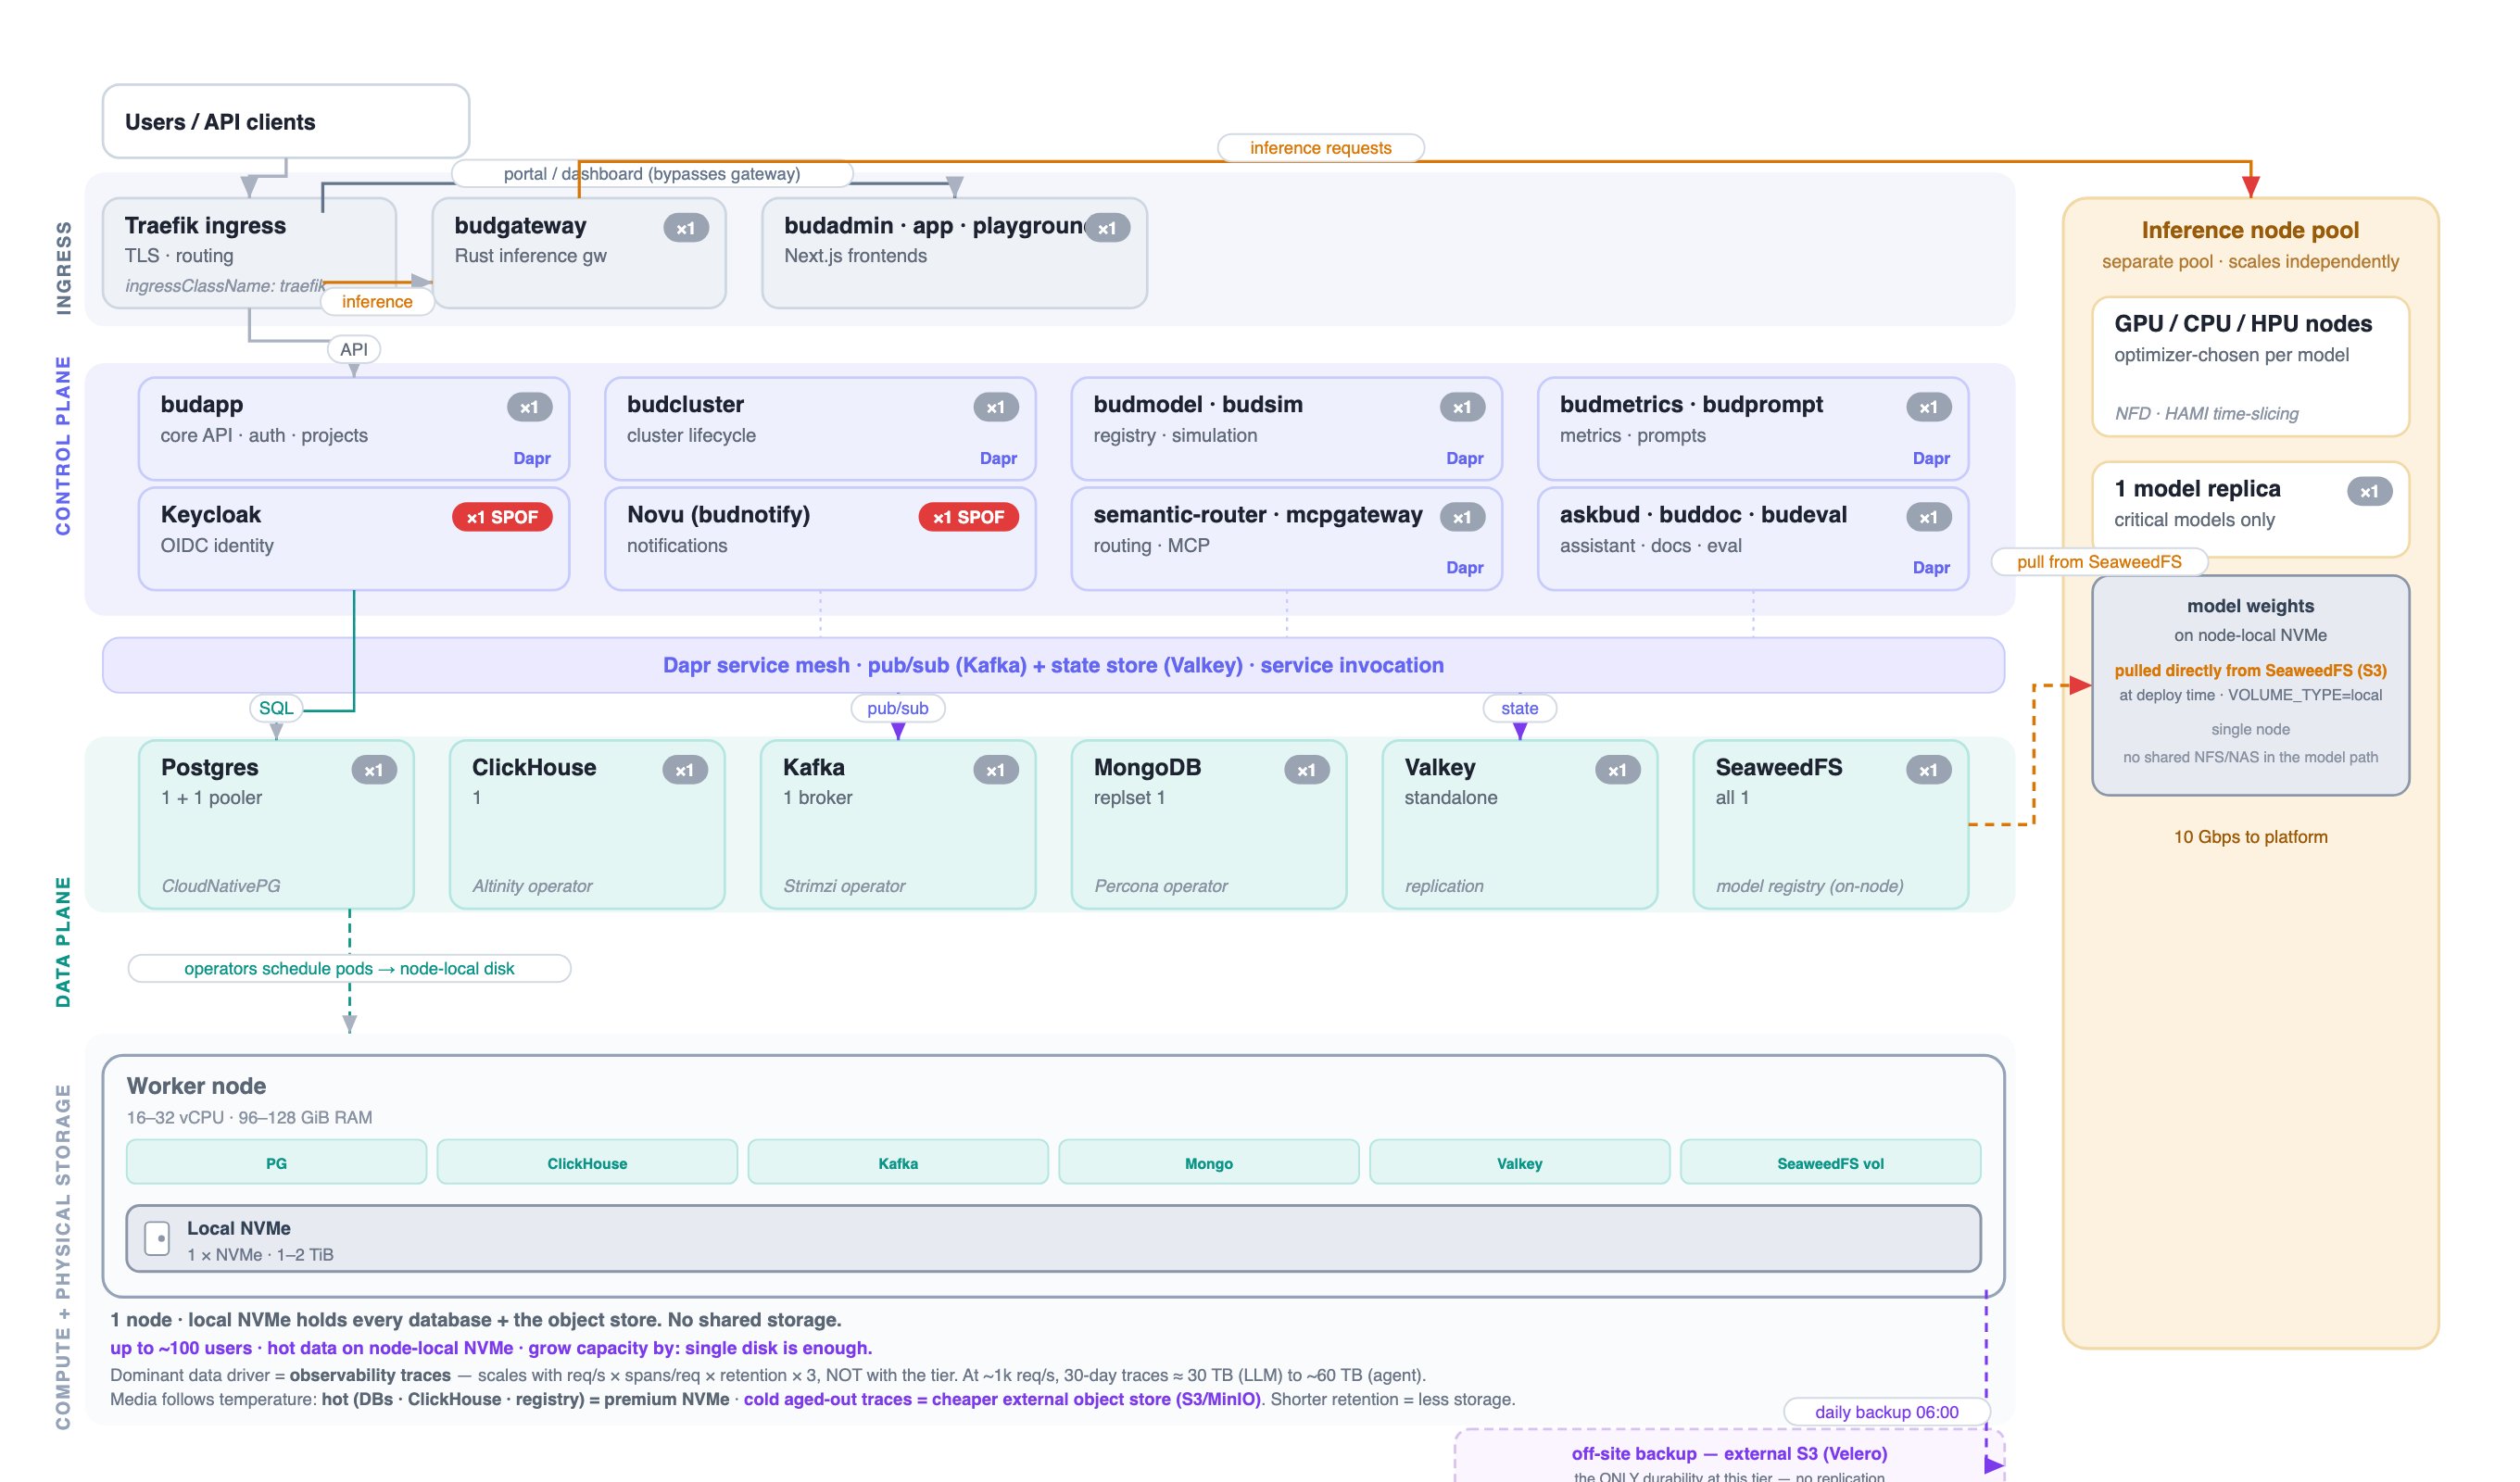Select the model weights box
This screenshot has width=2520, height=1482.
2250,685
